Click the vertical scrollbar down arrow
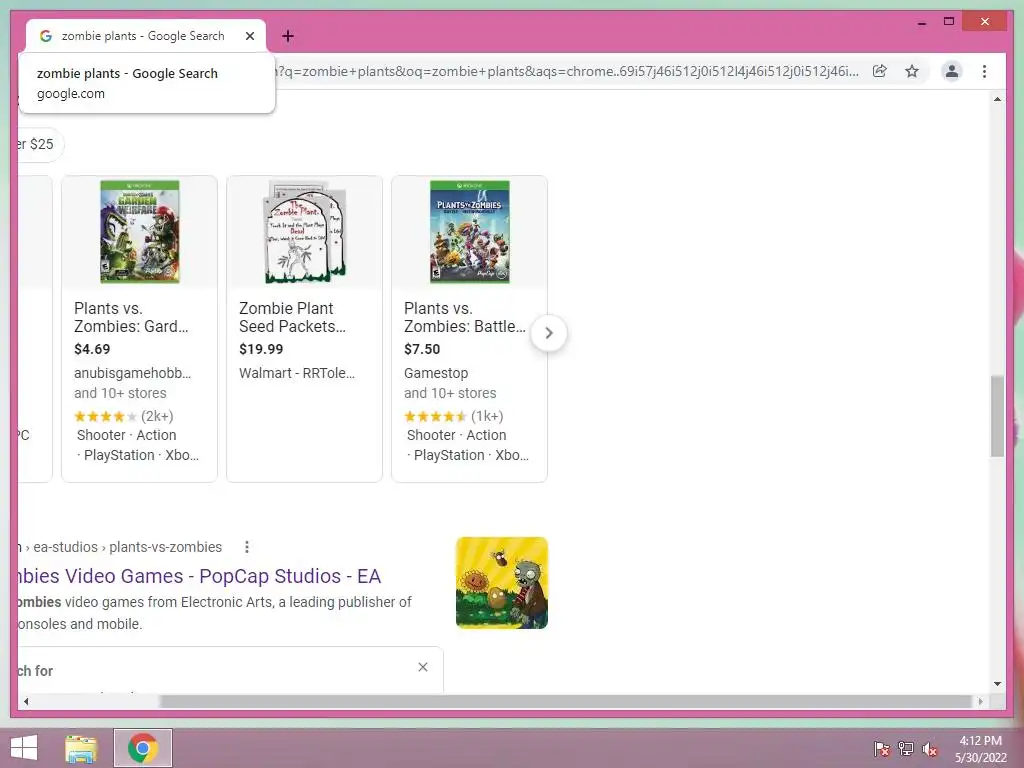This screenshot has width=1024, height=768. click(x=997, y=684)
